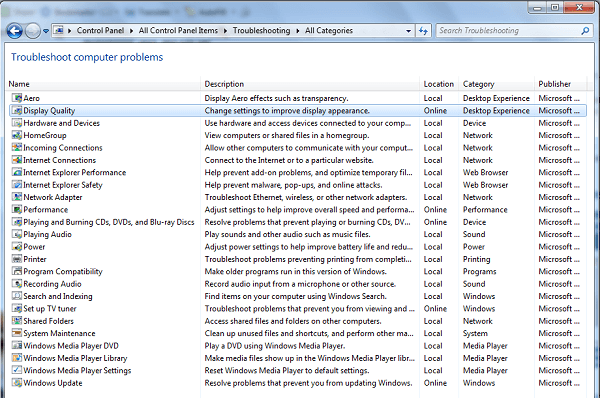Click the Internet Explorer Performance icon
This screenshot has height=398, width=600.
click(x=17, y=172)
